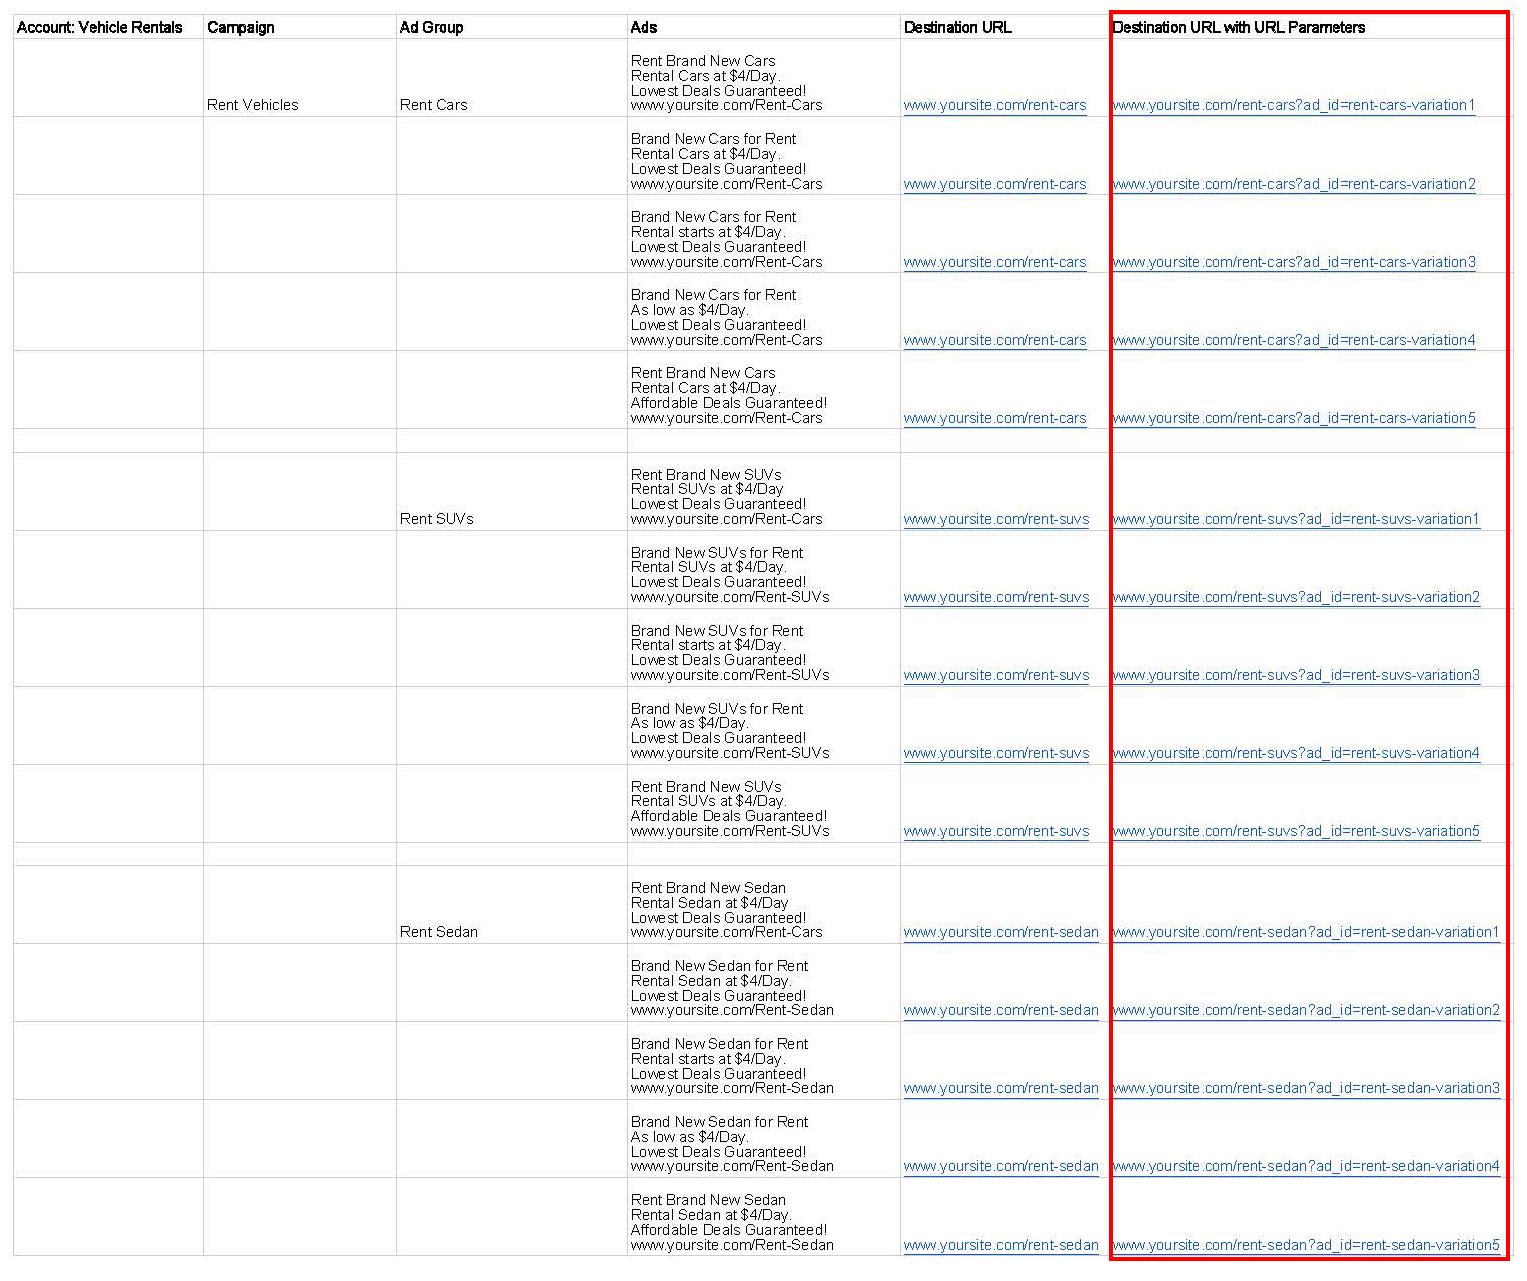
Task: Open plain rent-cars URL in the cars-variation3 row
Action: tap(995, 262)
